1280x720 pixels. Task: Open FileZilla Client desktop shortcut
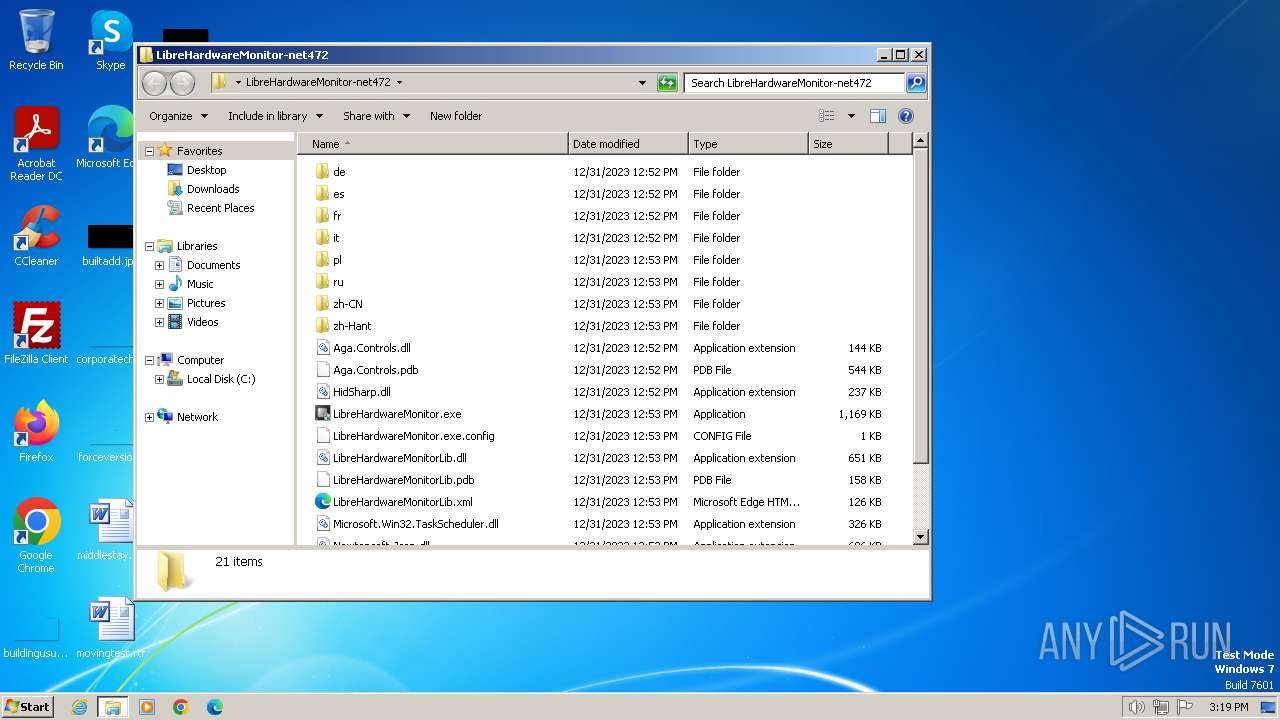click(36, 333)
